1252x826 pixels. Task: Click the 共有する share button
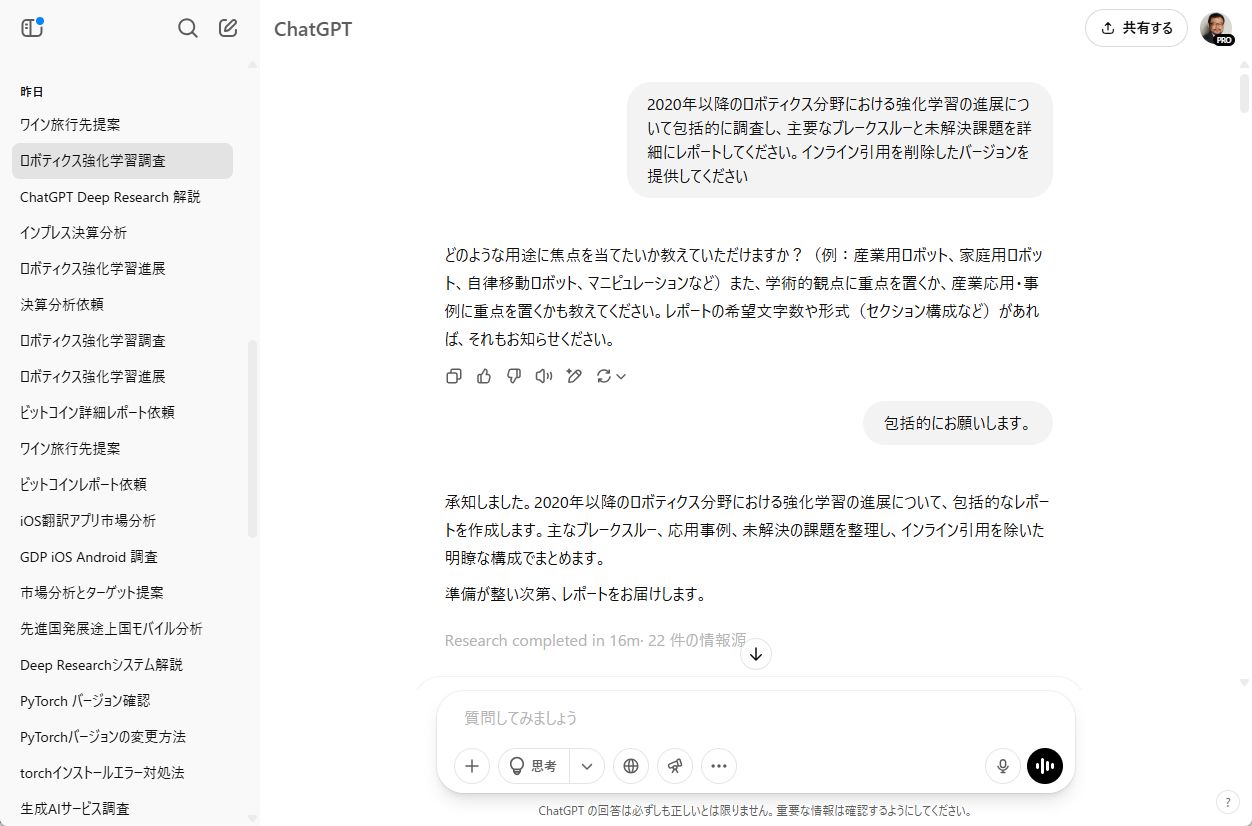[x=1136, y=28]
